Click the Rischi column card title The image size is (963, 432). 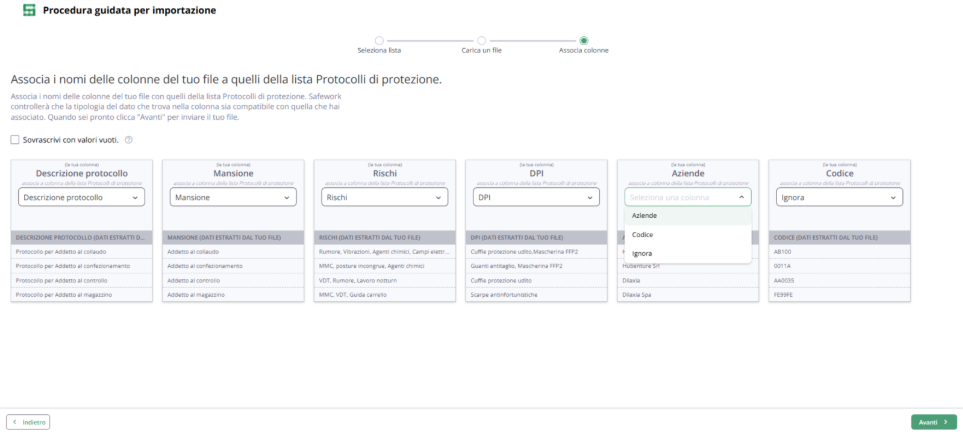[384, 174]
